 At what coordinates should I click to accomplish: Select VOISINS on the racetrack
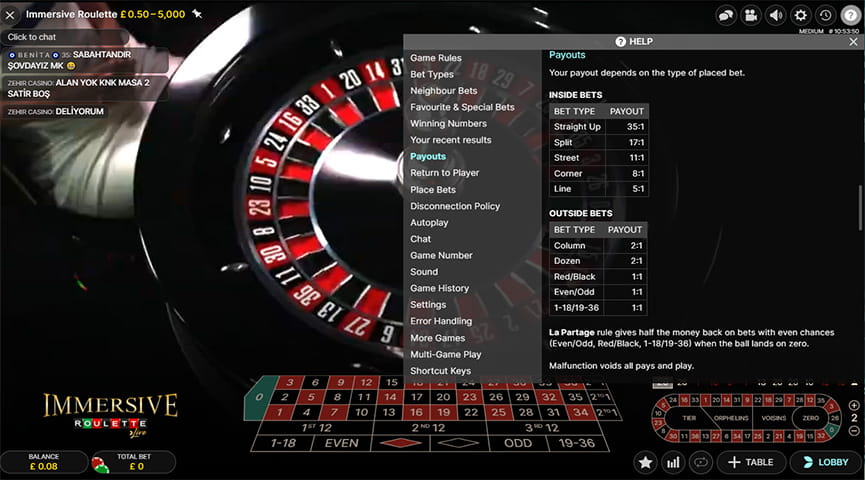pyautogui.click(x=773, y=418)
